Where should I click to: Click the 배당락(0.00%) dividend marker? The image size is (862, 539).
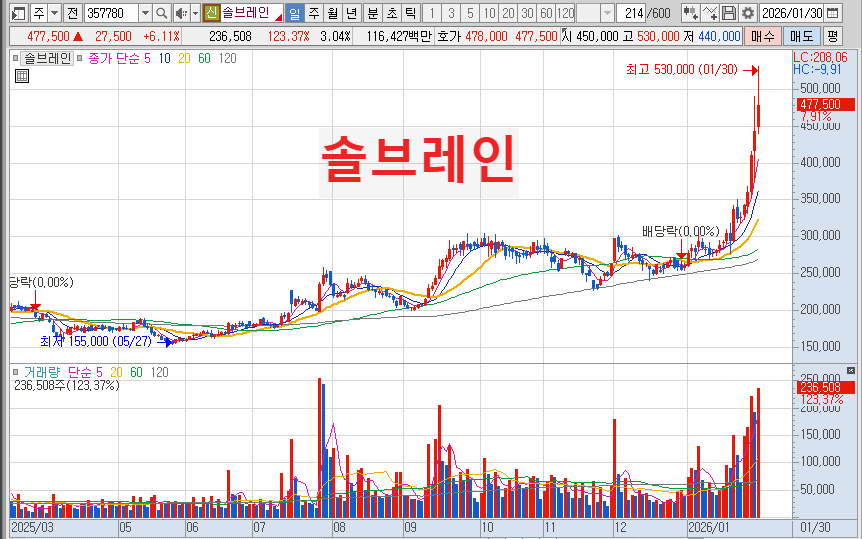[x=681, y=232]
